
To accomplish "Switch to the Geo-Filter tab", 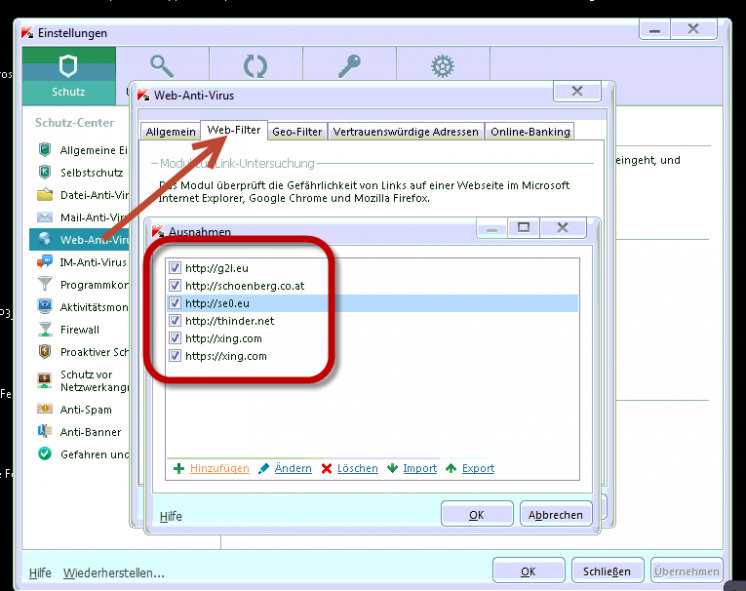I will [x=297, y=132].
